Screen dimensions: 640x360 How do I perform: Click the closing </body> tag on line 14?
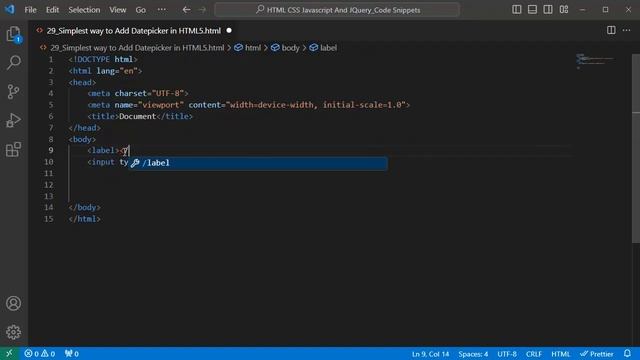click(84, 207)
